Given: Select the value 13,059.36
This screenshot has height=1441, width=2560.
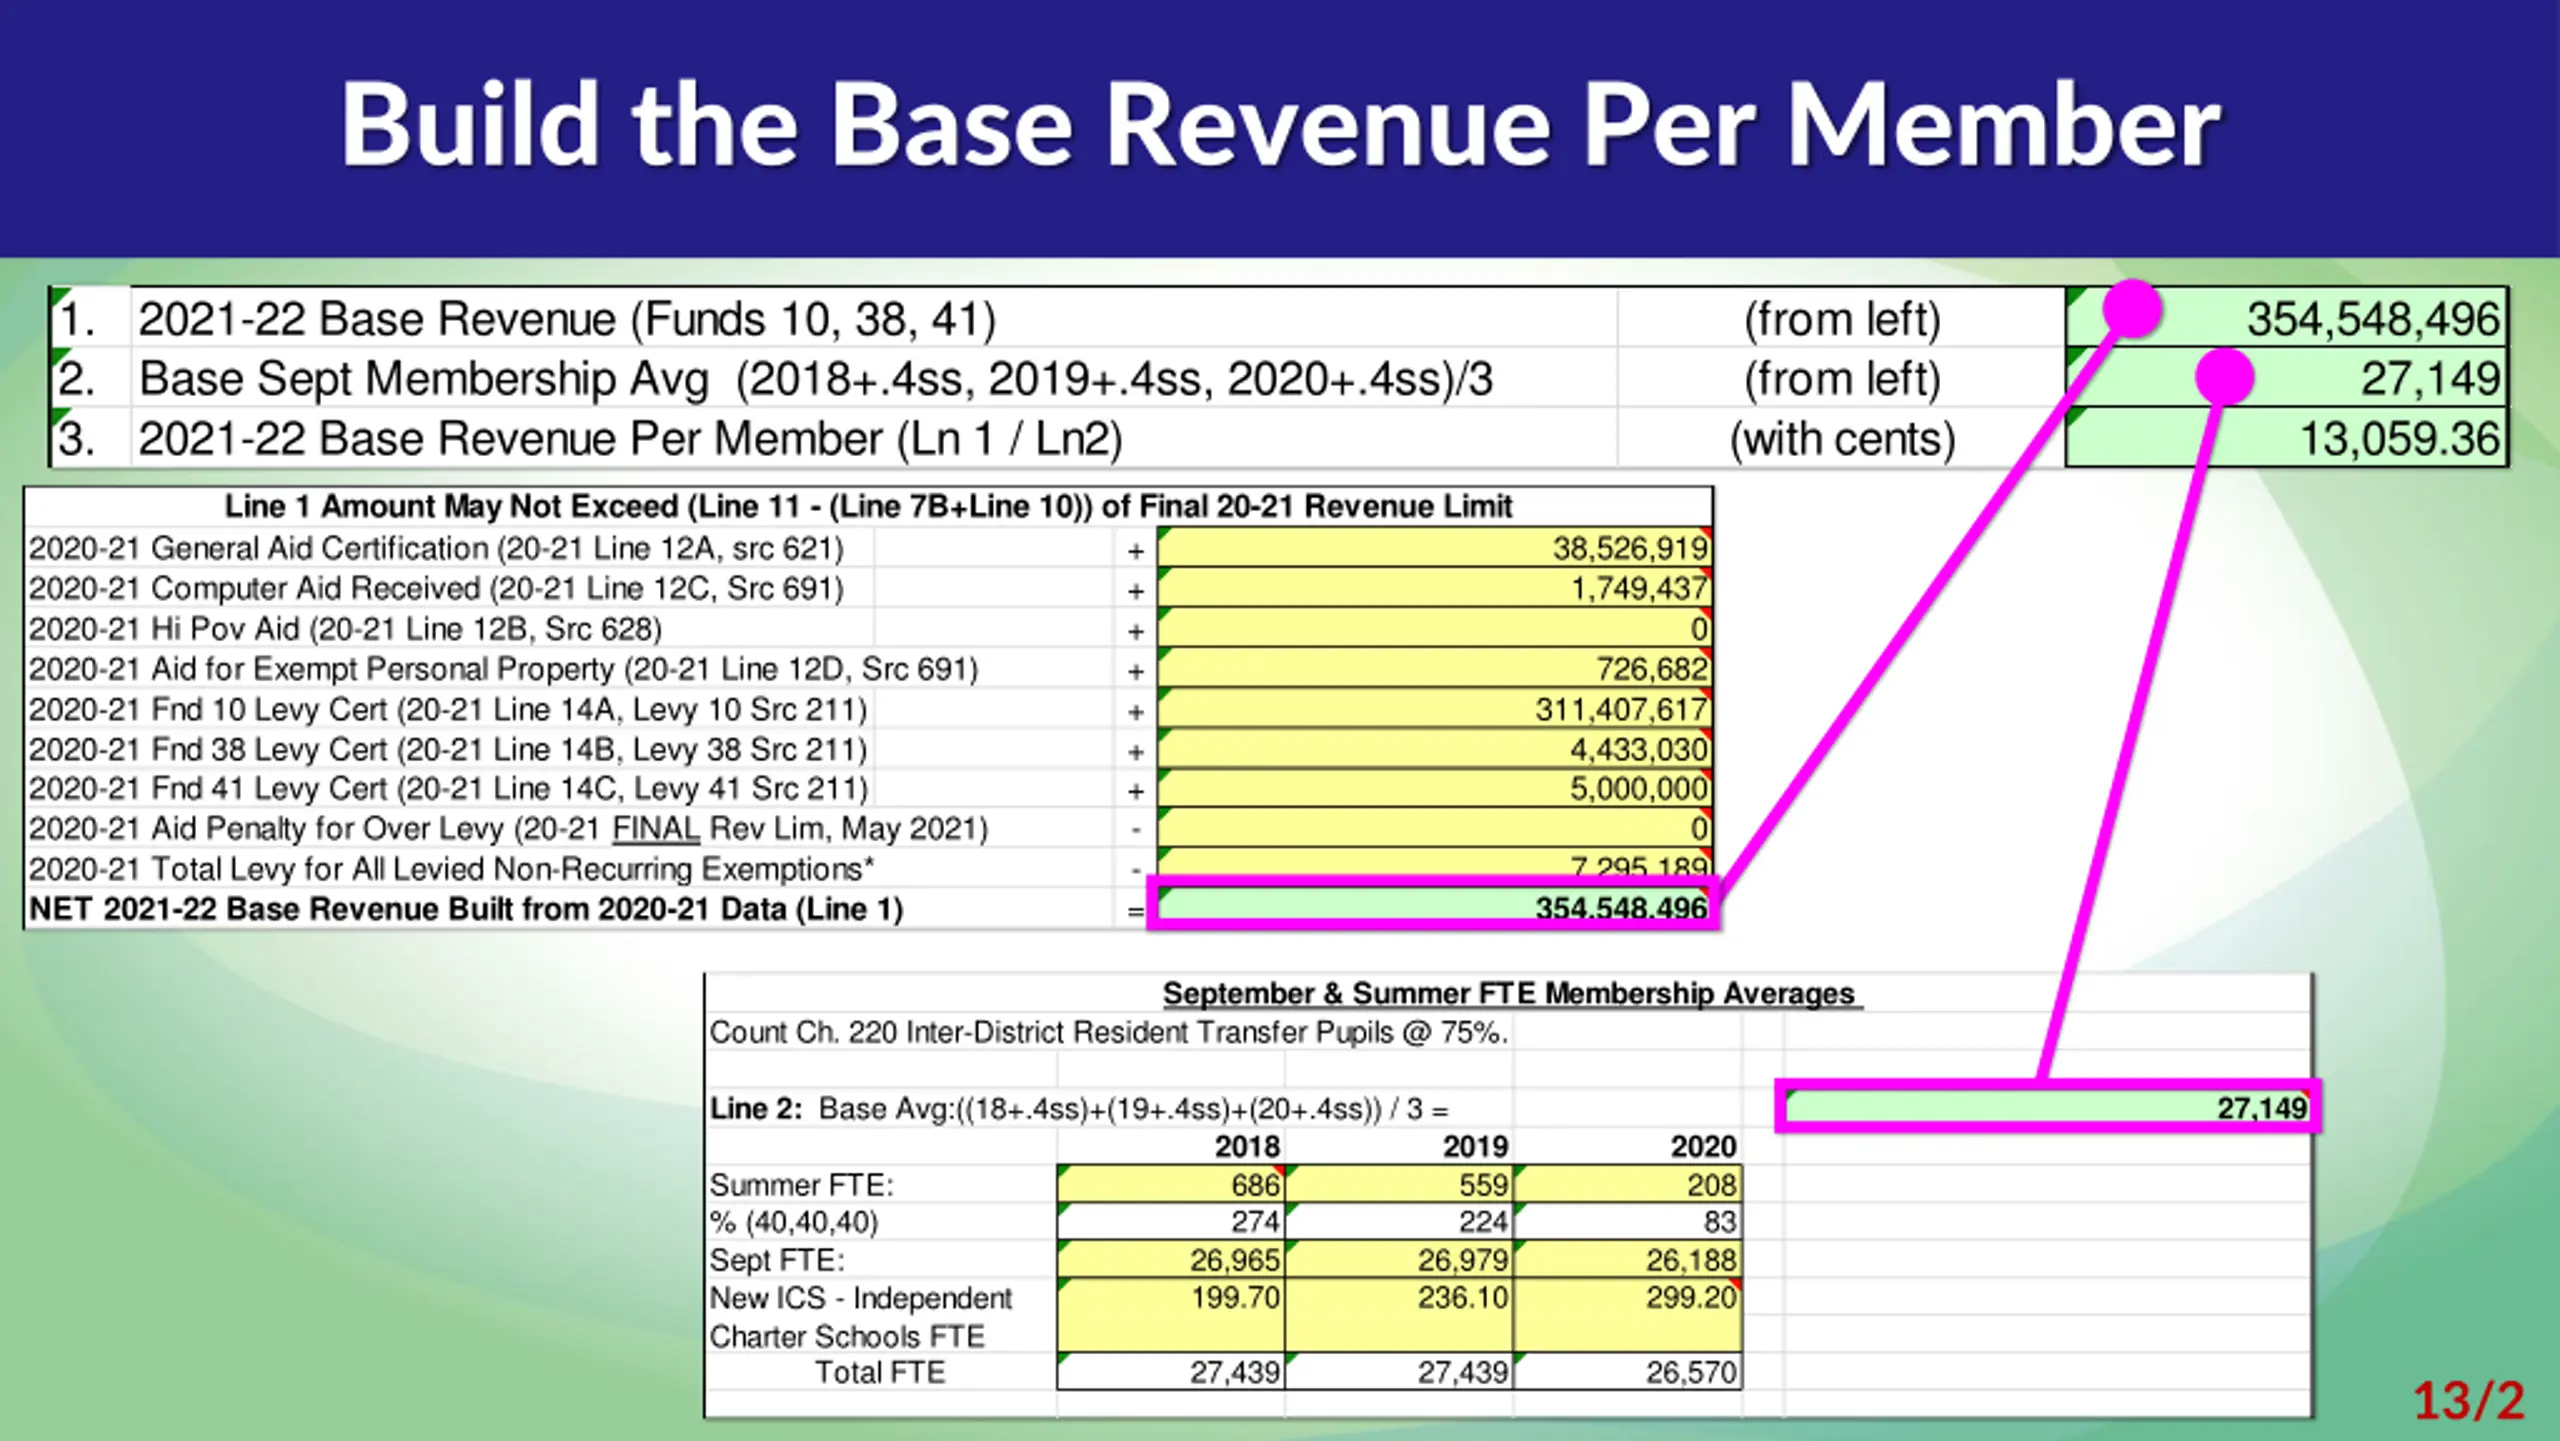Looking at the screenshot, I should tap(2400, 439).
